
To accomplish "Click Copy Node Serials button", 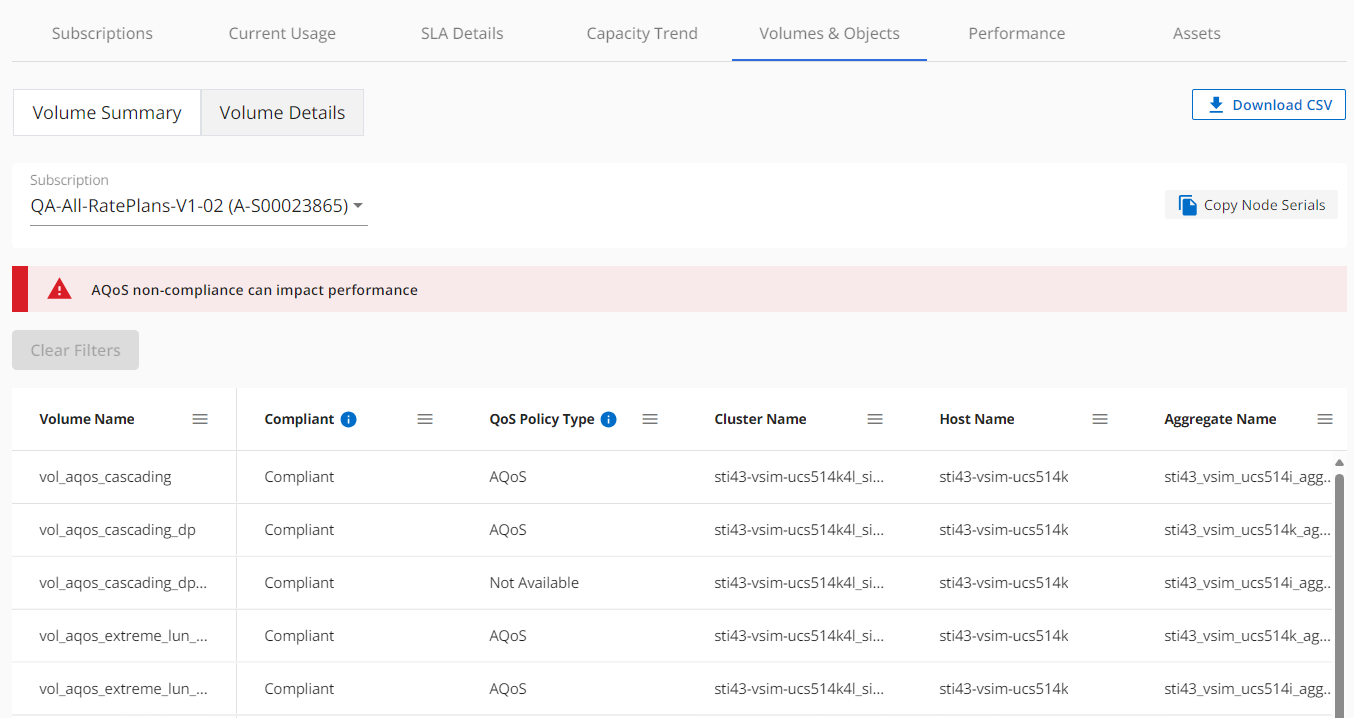I will pyautogui.click(x=1251, y=205).
